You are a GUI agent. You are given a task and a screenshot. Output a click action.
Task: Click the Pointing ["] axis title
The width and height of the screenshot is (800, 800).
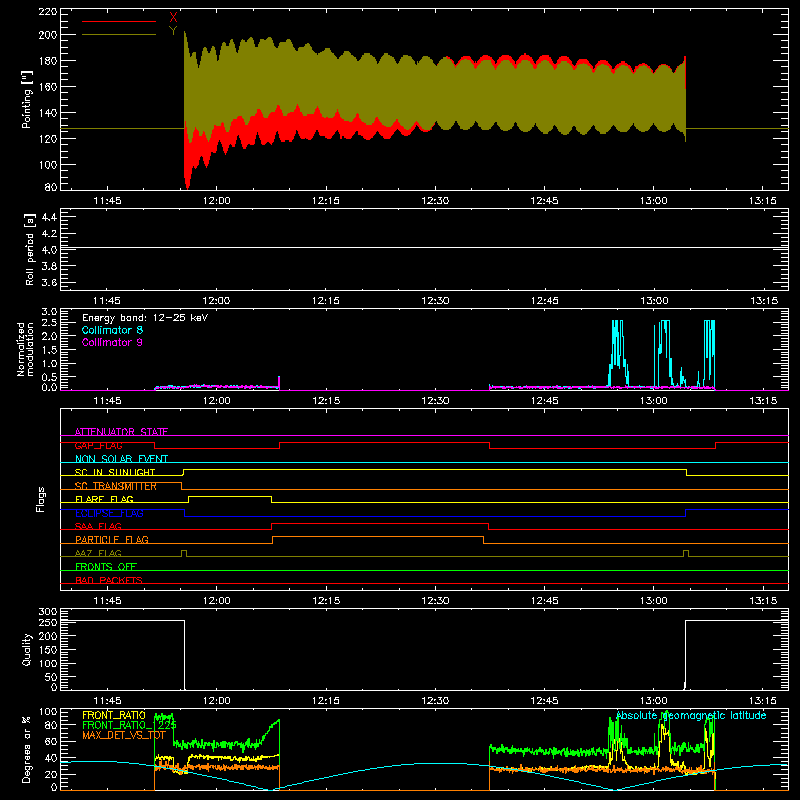[x=27, y=99]
